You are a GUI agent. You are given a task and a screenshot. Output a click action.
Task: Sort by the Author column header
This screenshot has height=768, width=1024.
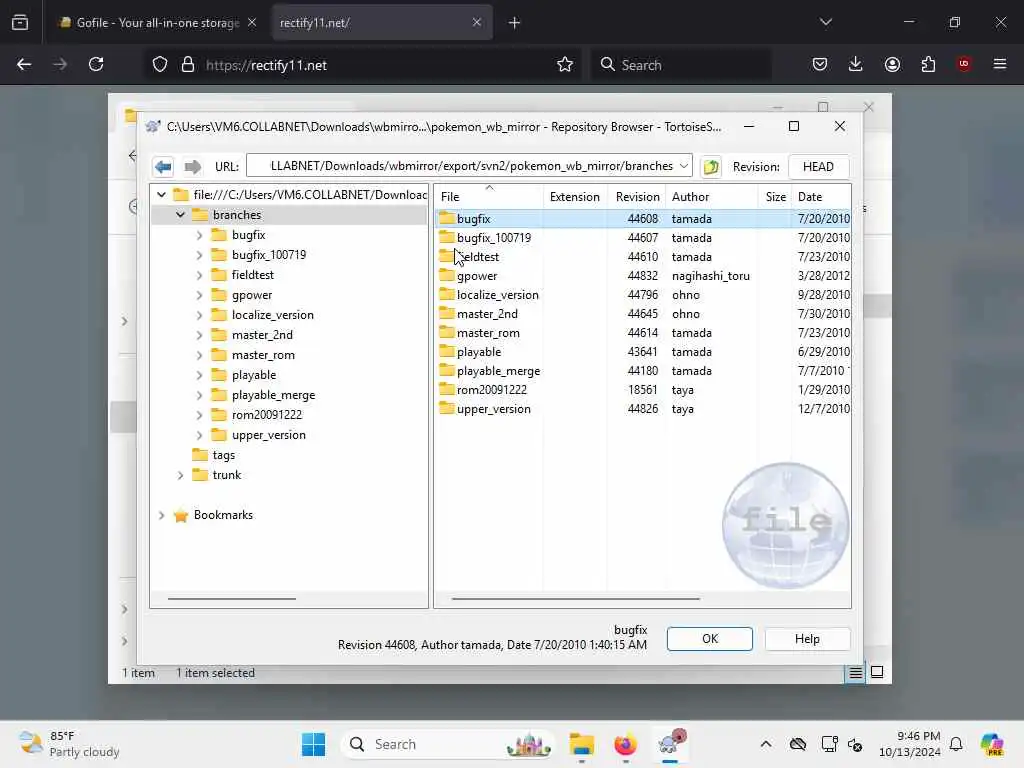711,197
